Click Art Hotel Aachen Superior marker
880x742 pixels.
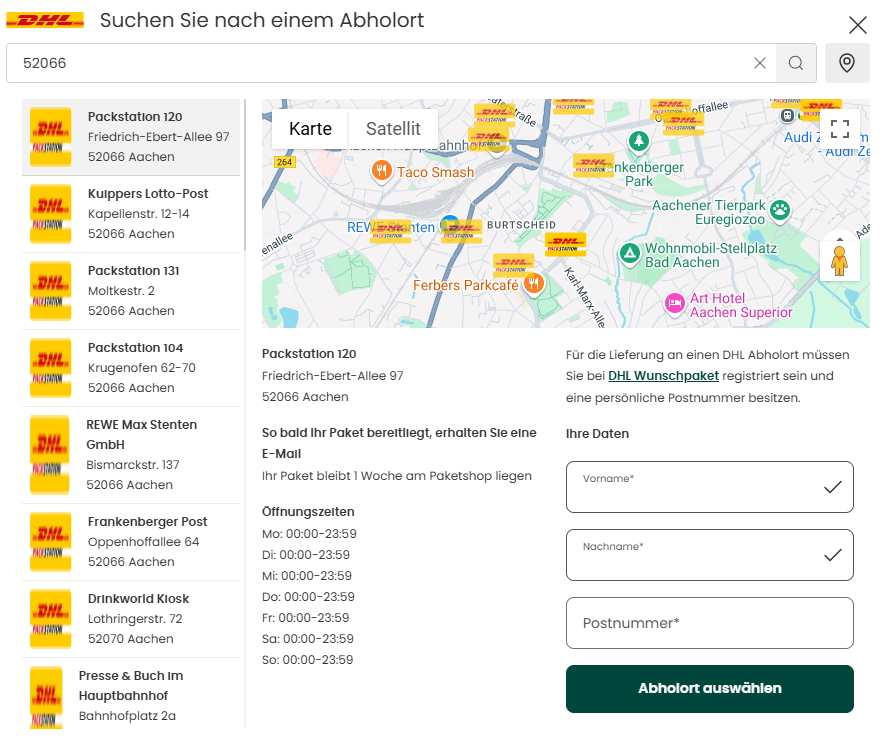pos(675,304)
